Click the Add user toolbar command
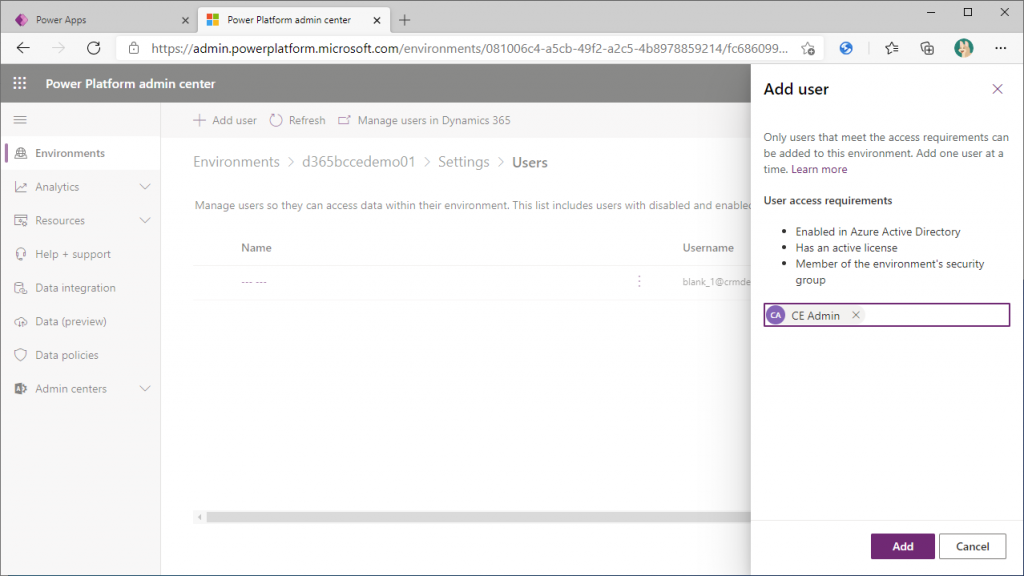This screenshot has height=576, width=1024. 225,120
